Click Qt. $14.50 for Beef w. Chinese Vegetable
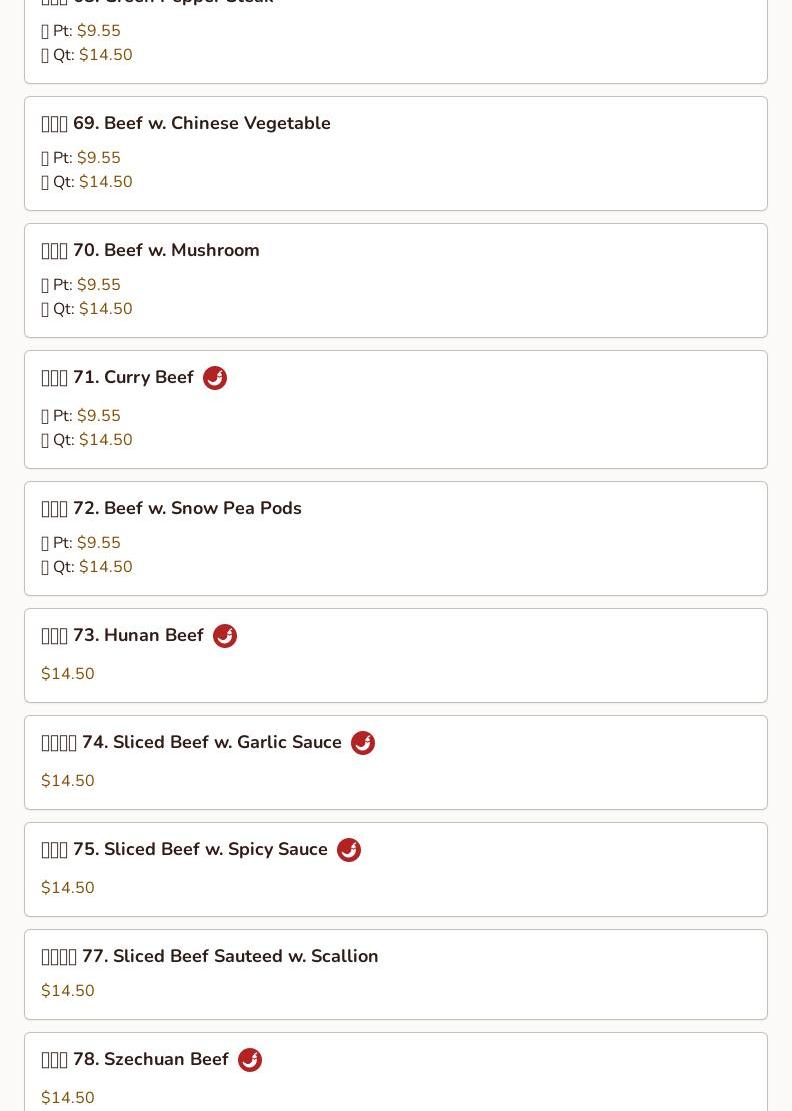The height and width of the screenshot is (1111, 792). (105, 182)
